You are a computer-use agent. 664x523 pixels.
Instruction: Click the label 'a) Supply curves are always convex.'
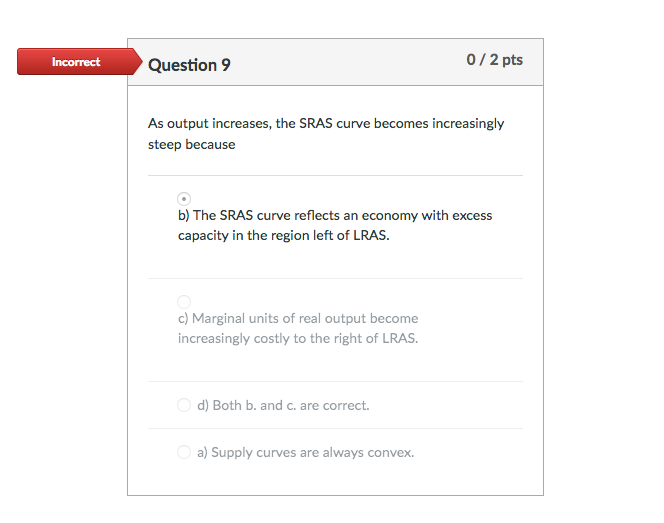click(305, 452)
